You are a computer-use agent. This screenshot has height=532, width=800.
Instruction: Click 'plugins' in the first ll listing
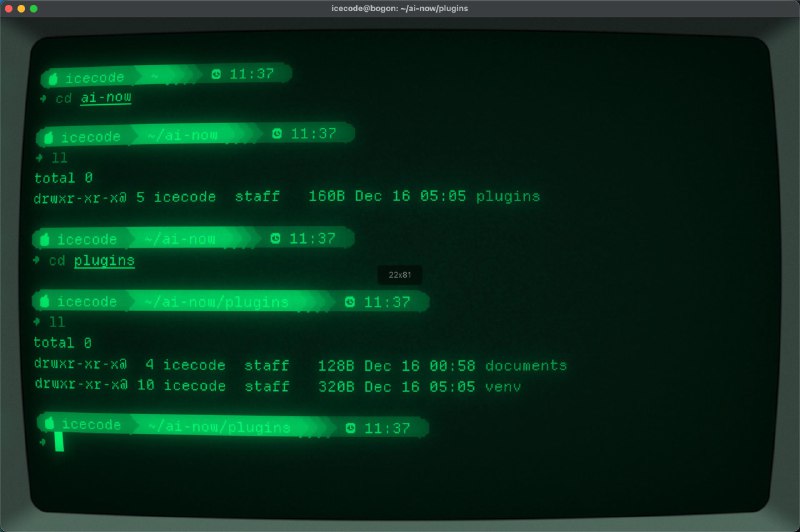[x=508, y=197]
